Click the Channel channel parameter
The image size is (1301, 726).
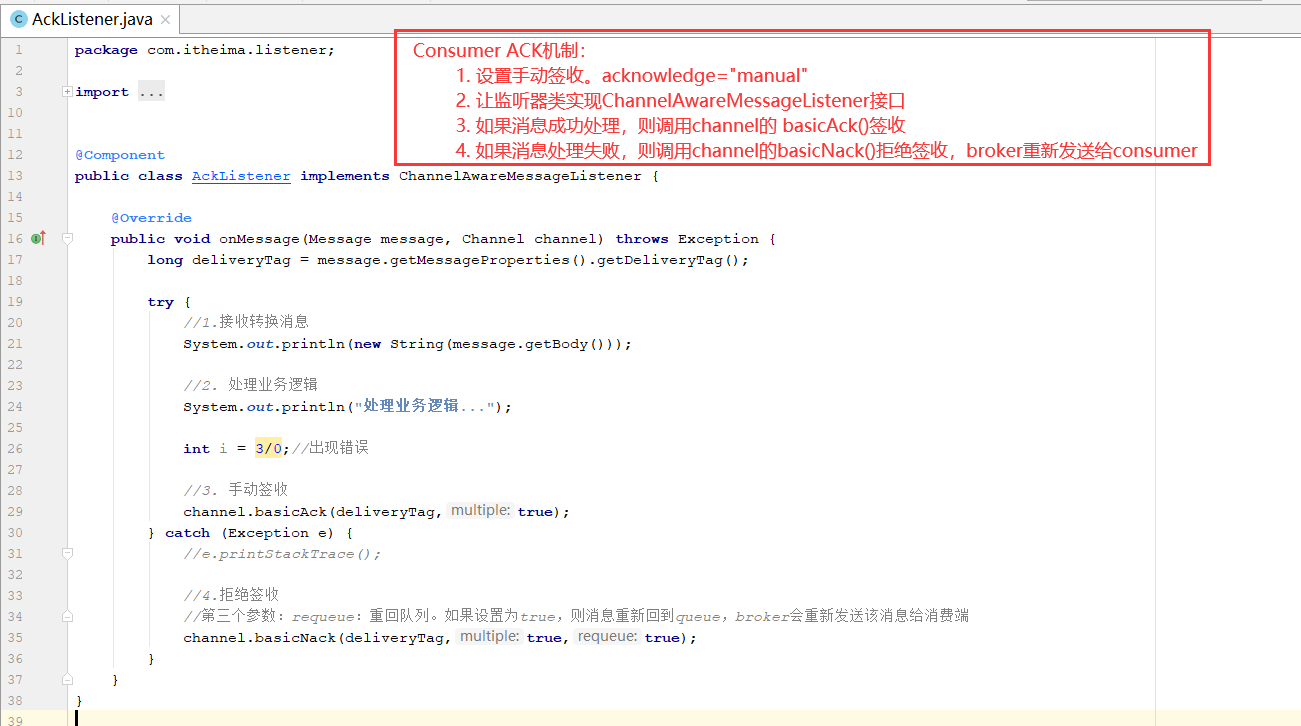[529, 239]
